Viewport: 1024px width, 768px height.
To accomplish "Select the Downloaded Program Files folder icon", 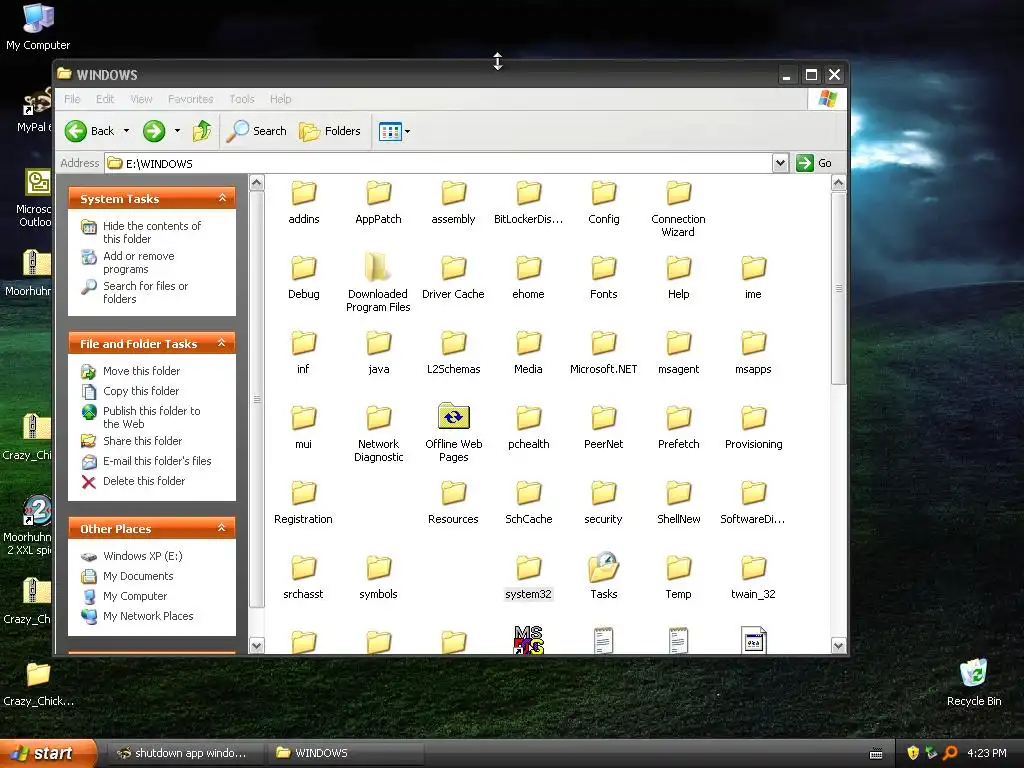I will pyautogui.click(x=378, y=267).
